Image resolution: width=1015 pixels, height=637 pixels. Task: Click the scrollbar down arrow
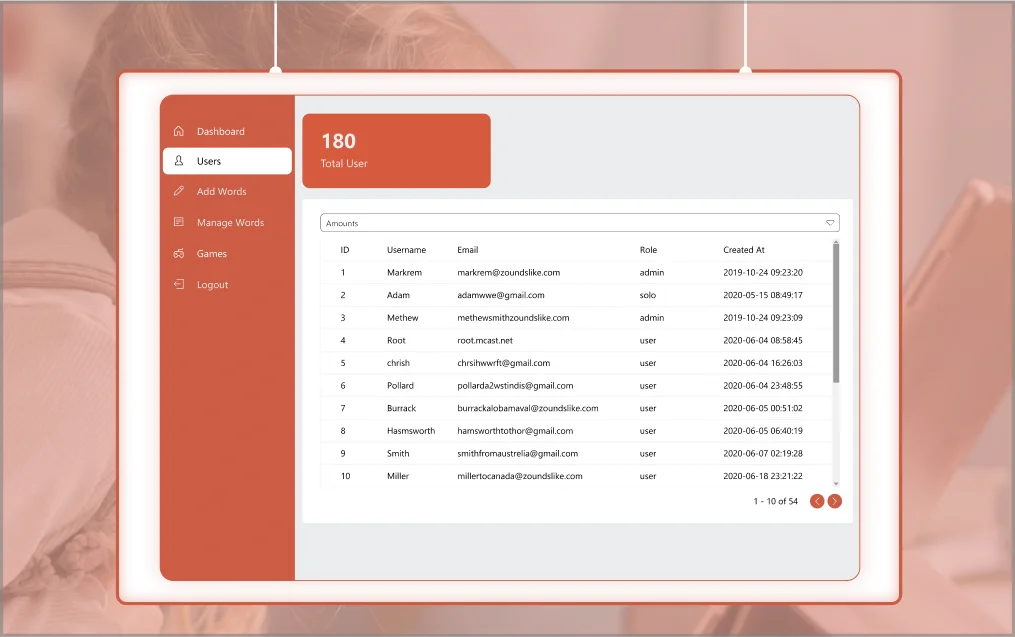pyautogui.click(x=836, y=484)
